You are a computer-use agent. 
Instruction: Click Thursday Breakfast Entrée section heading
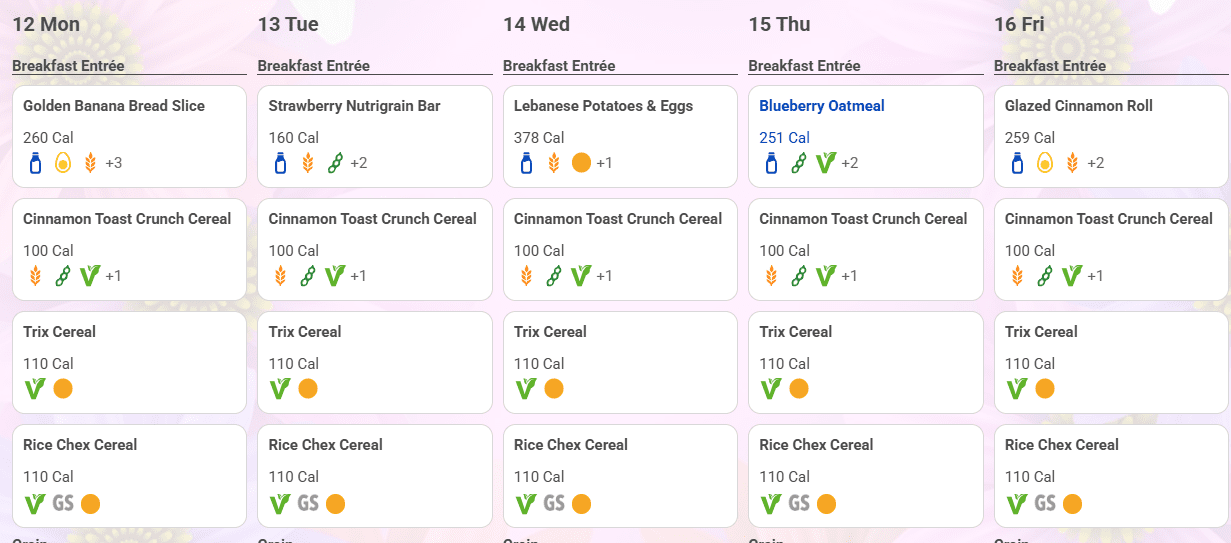tap(804, 66)
